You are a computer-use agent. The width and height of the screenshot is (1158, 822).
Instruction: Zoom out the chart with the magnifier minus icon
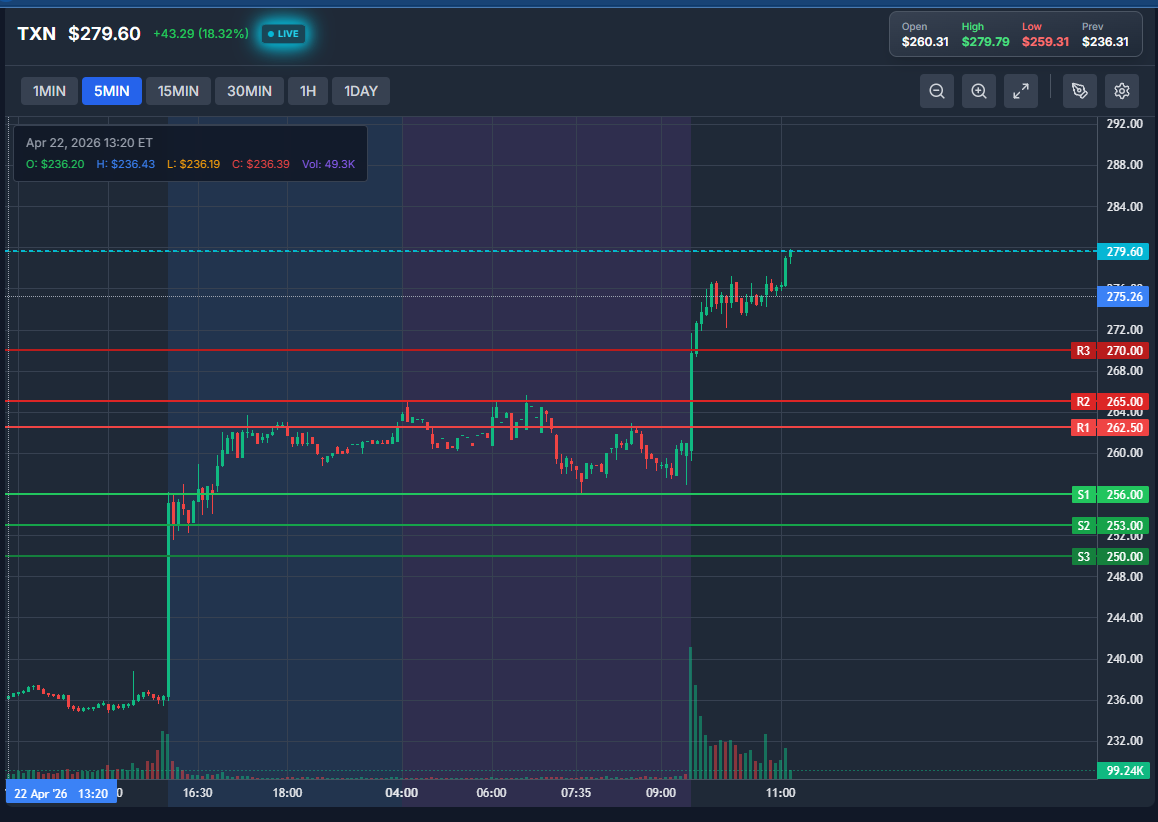pyautogui.click(x=936, y=91)
